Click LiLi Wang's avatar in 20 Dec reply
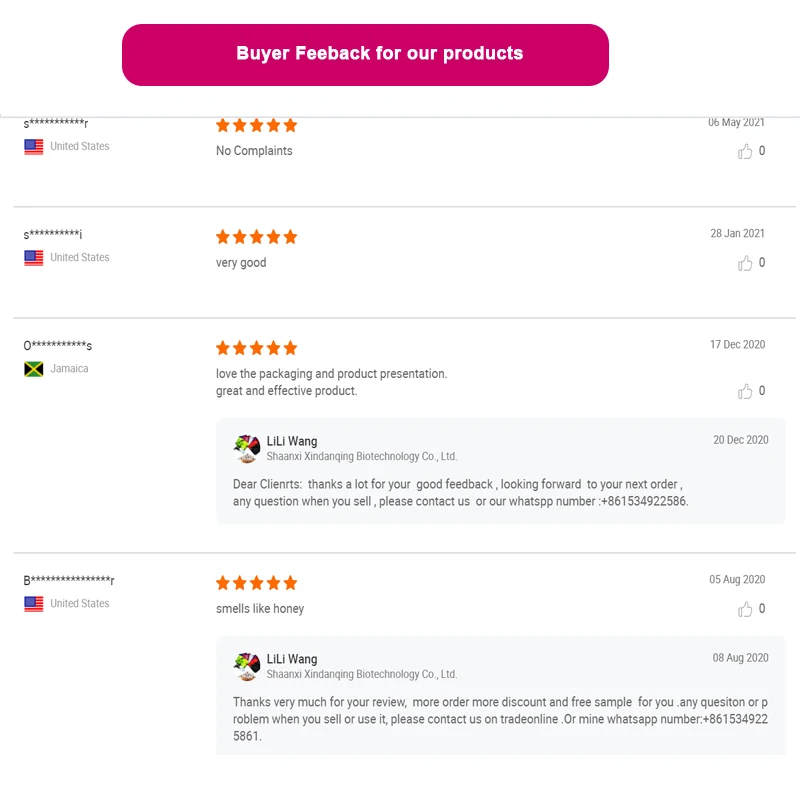This screenshot has height=800, width=800. 247,448
